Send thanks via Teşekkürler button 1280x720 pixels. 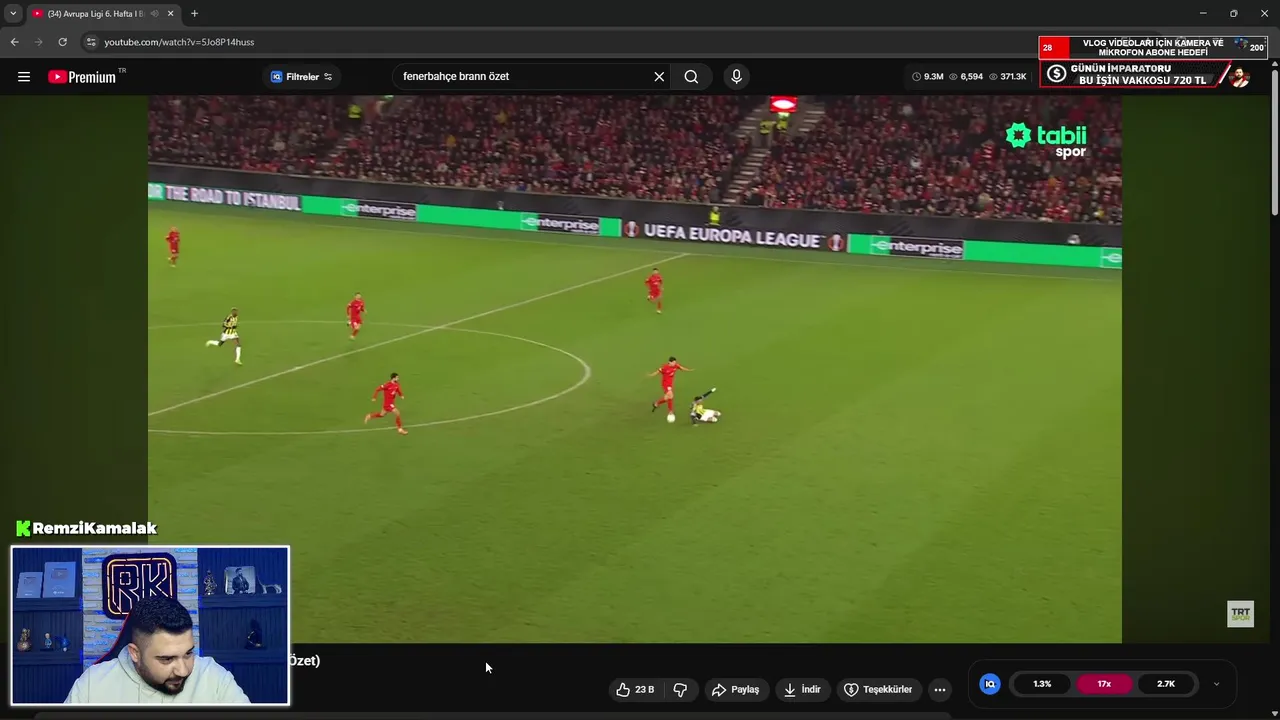coord(879,689)
